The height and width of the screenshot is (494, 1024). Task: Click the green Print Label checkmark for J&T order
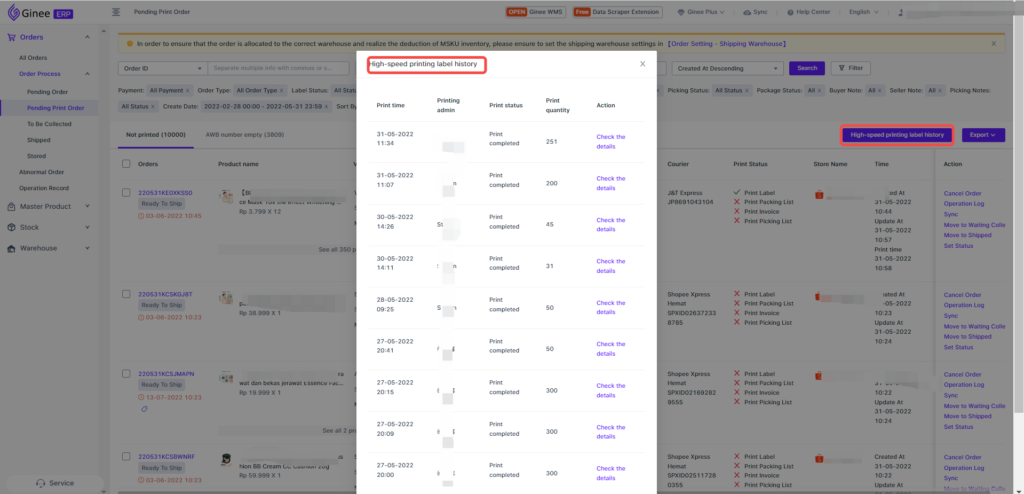[x=737, y=192]
